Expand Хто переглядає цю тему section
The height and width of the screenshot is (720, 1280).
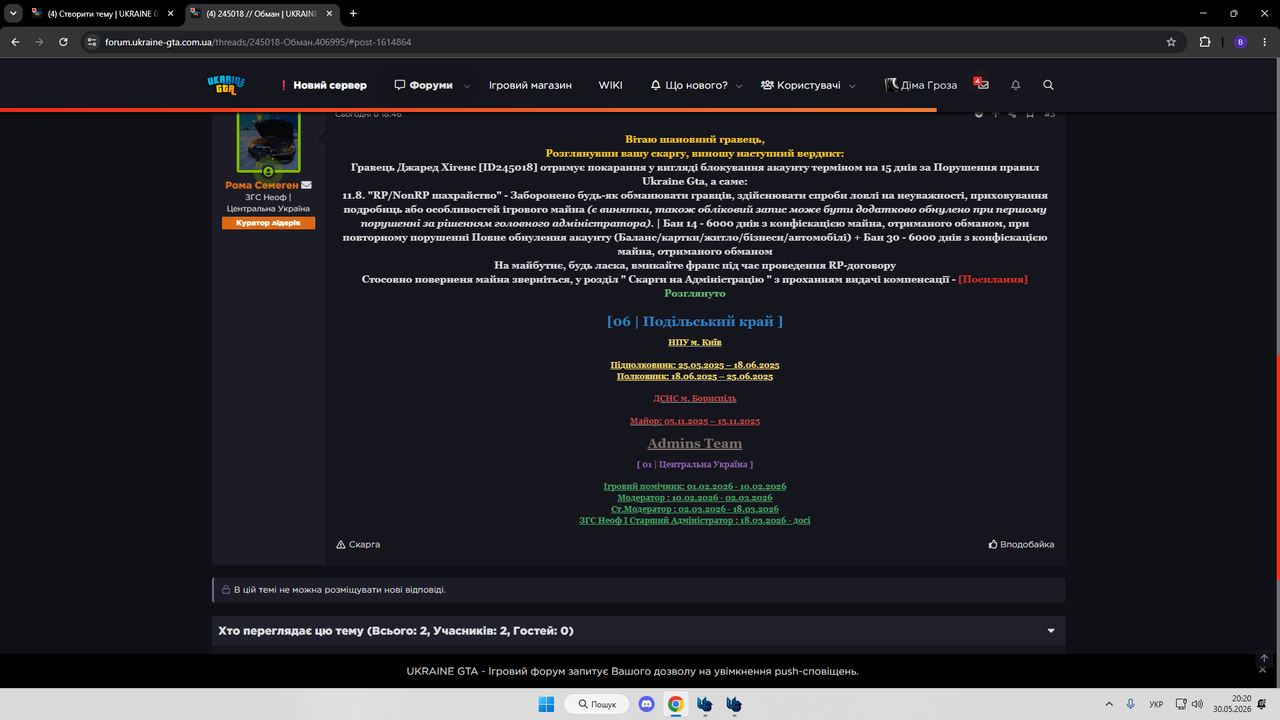click(1051, 631)
